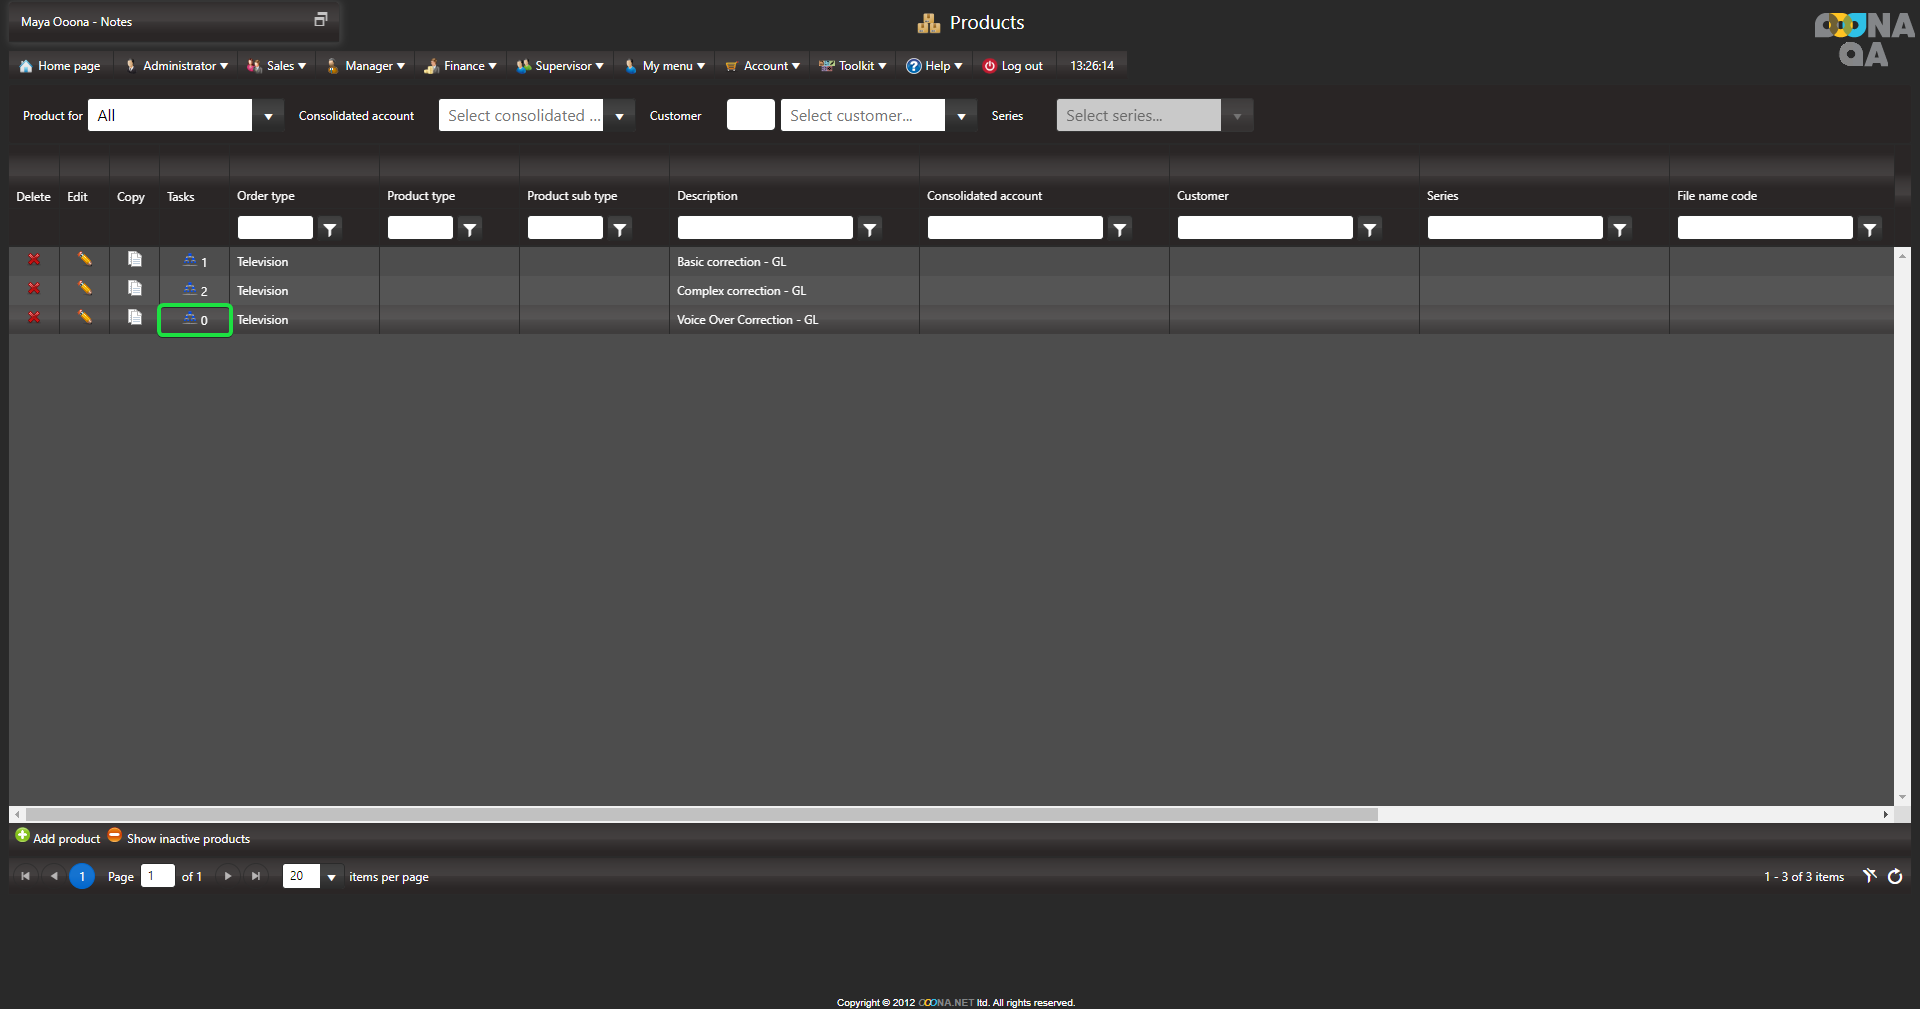This screenshot has width=1920, height=1009.
Task: Open the Product for dropdown
Action: tap(268, 116)
